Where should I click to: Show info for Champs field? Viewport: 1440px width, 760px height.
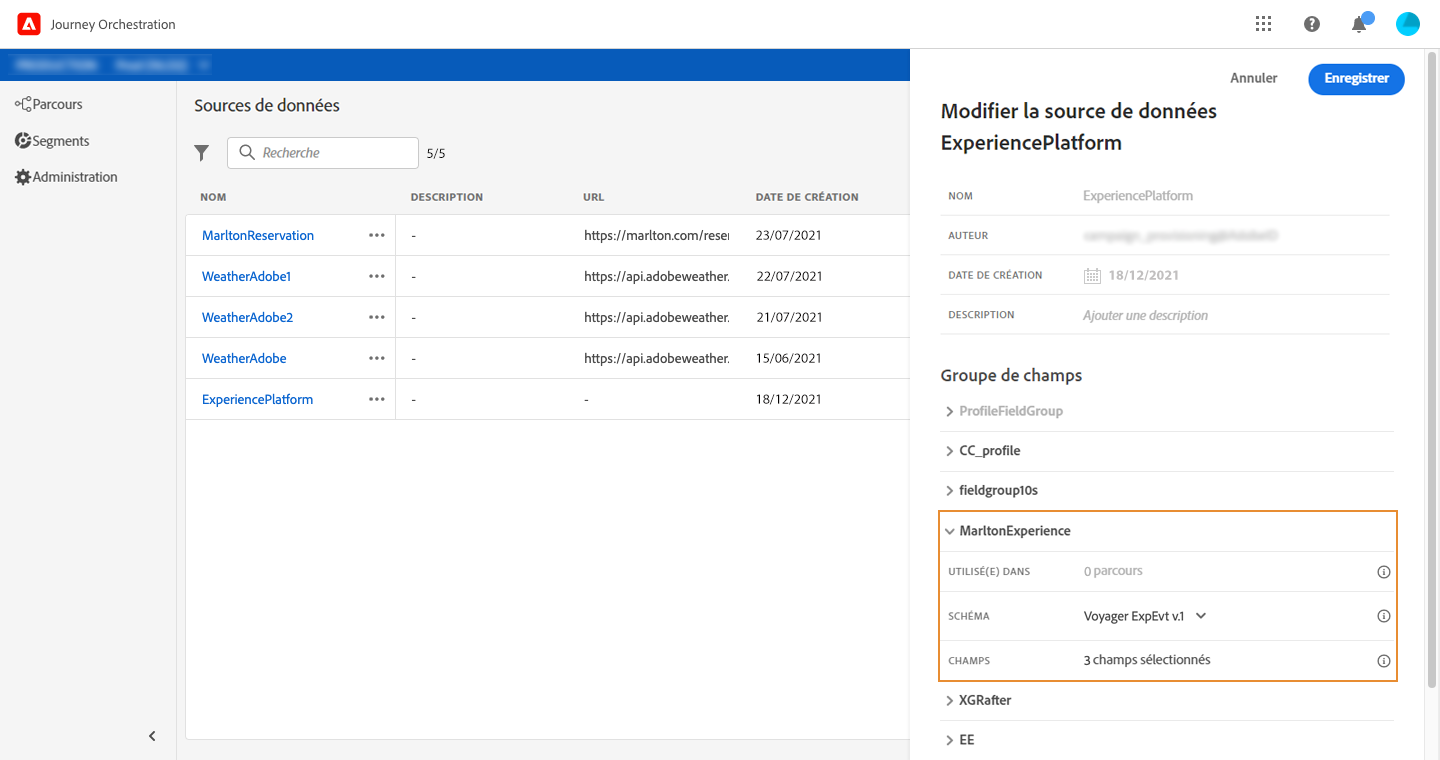tap(1384, 661)
